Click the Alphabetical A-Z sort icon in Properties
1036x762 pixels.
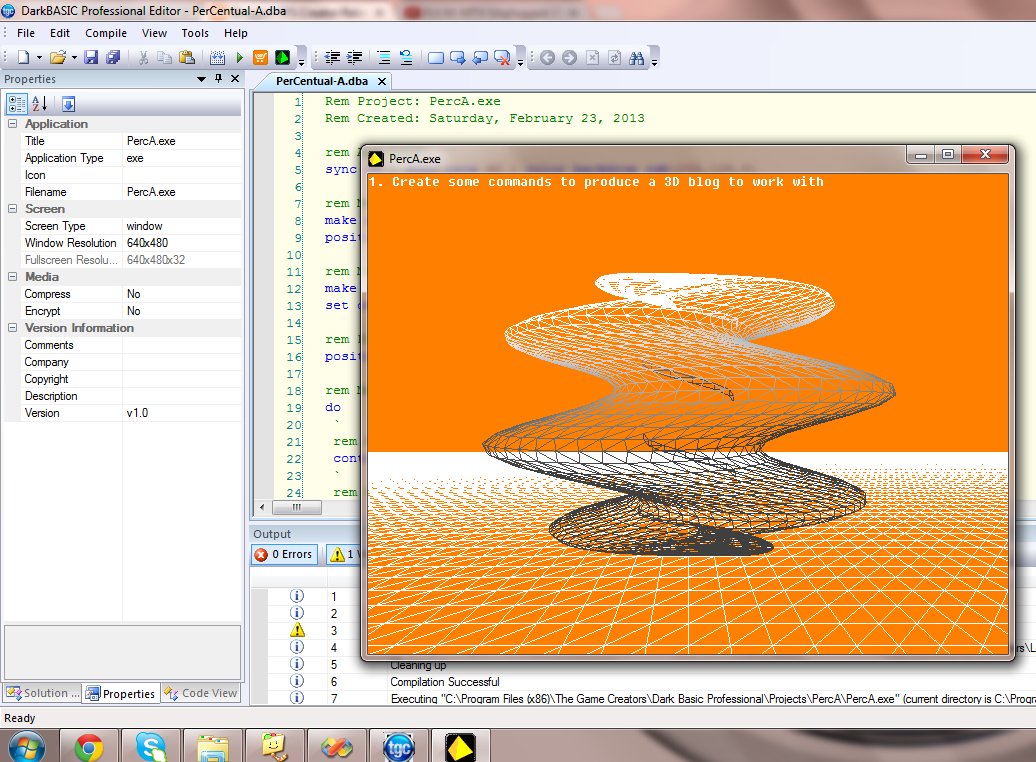point(40,103)
